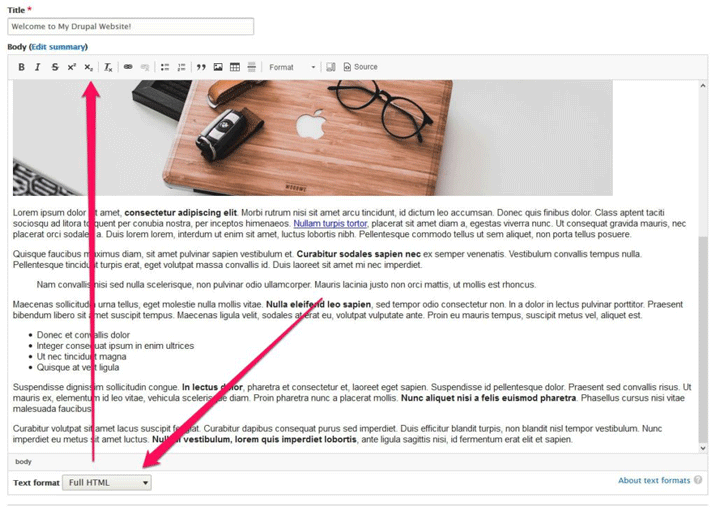Open the Text format Full HTML dropdown
715x514 pixels.
[x=107, y=483]
